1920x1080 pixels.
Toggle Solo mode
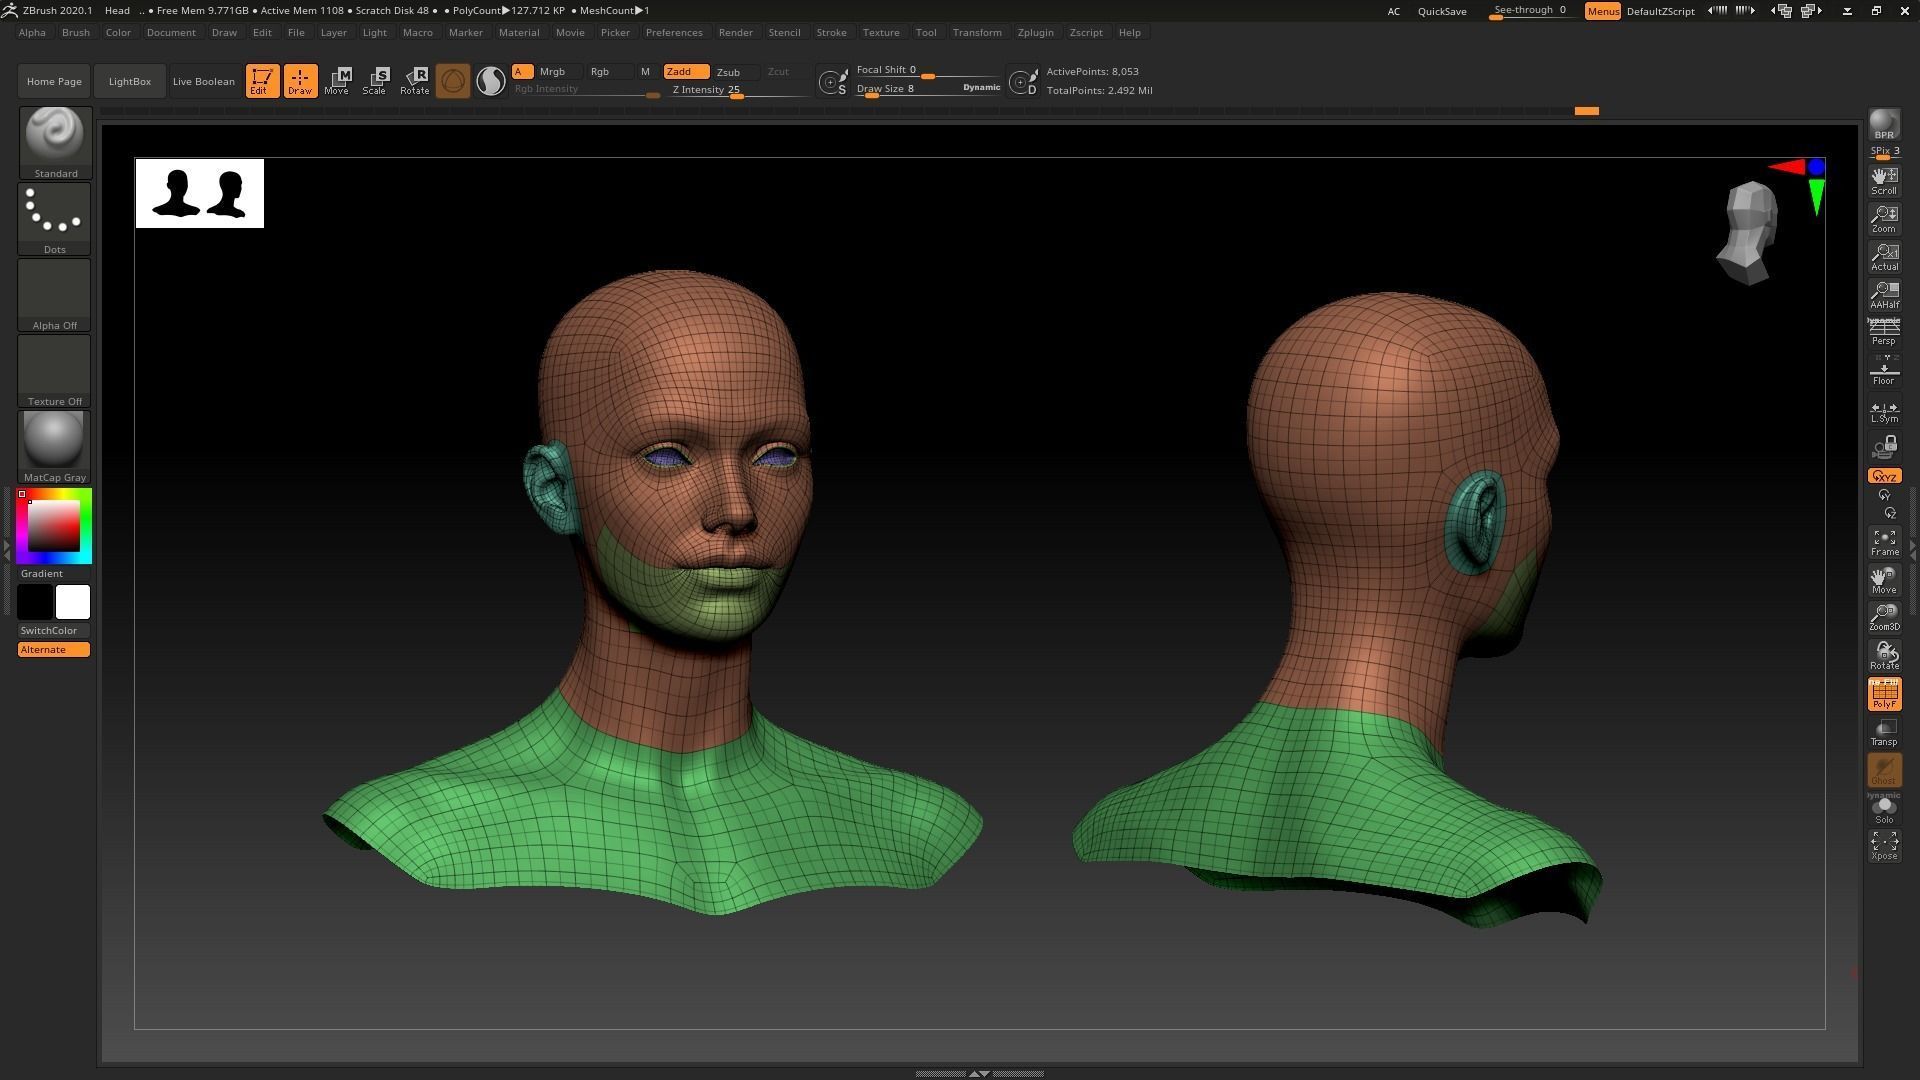1884,809
